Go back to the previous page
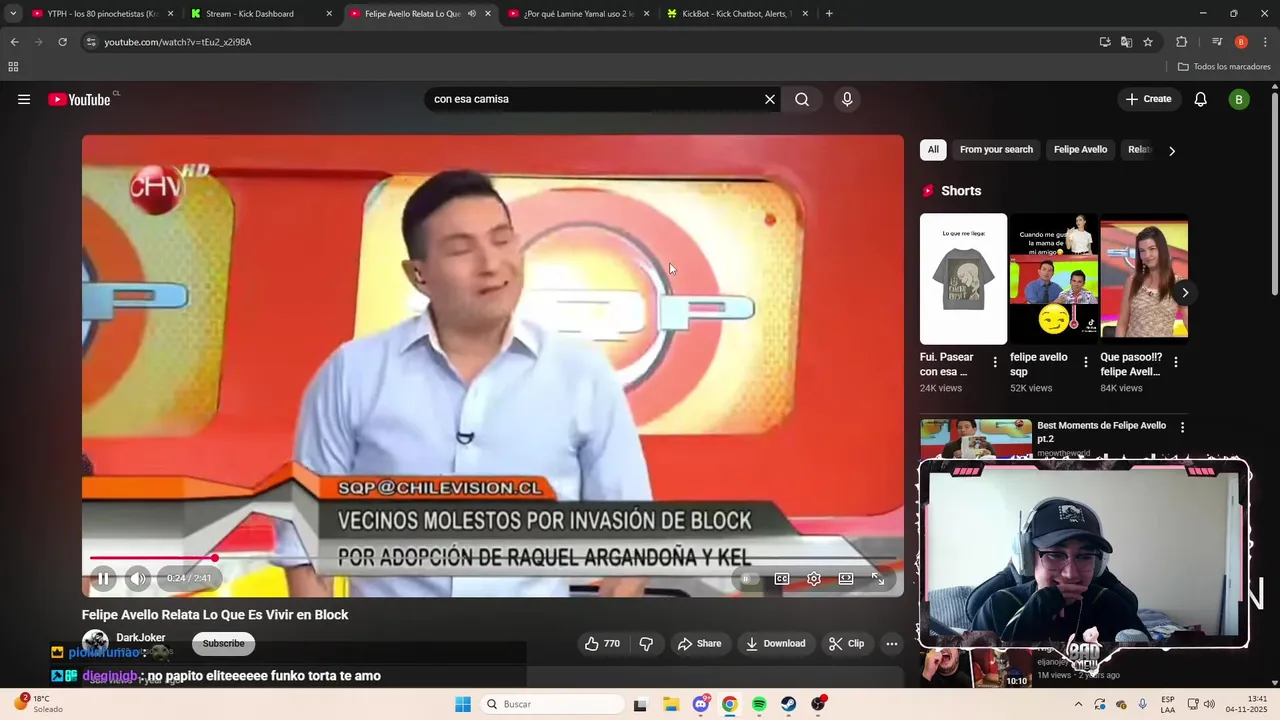Image resolution: width=1280 pixels, height=720 pixels. (x=14, y=42)
